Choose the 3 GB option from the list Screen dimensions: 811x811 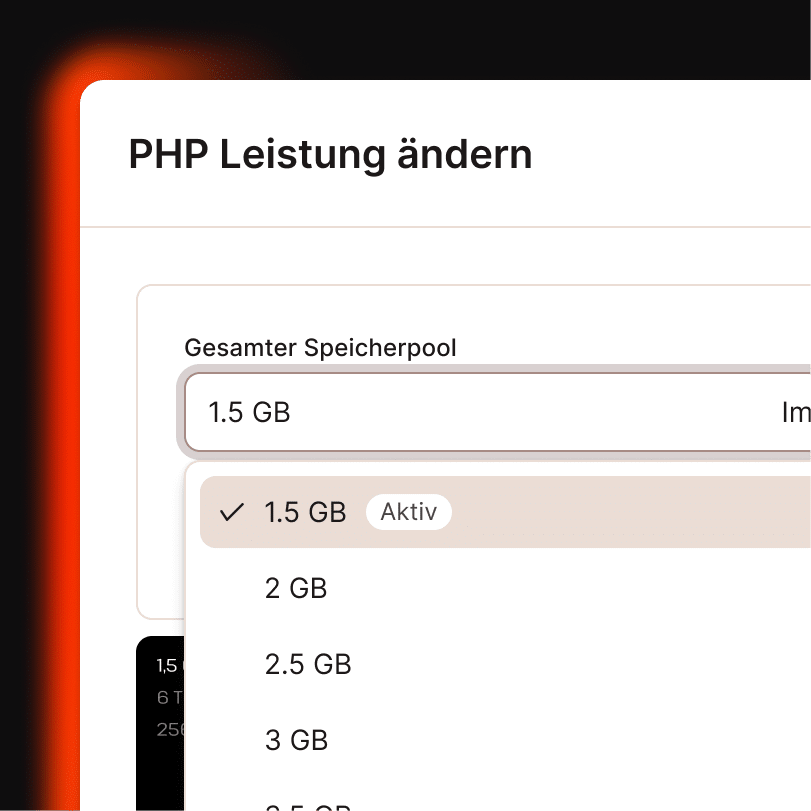pyautogui.click(x=296, y=741)
